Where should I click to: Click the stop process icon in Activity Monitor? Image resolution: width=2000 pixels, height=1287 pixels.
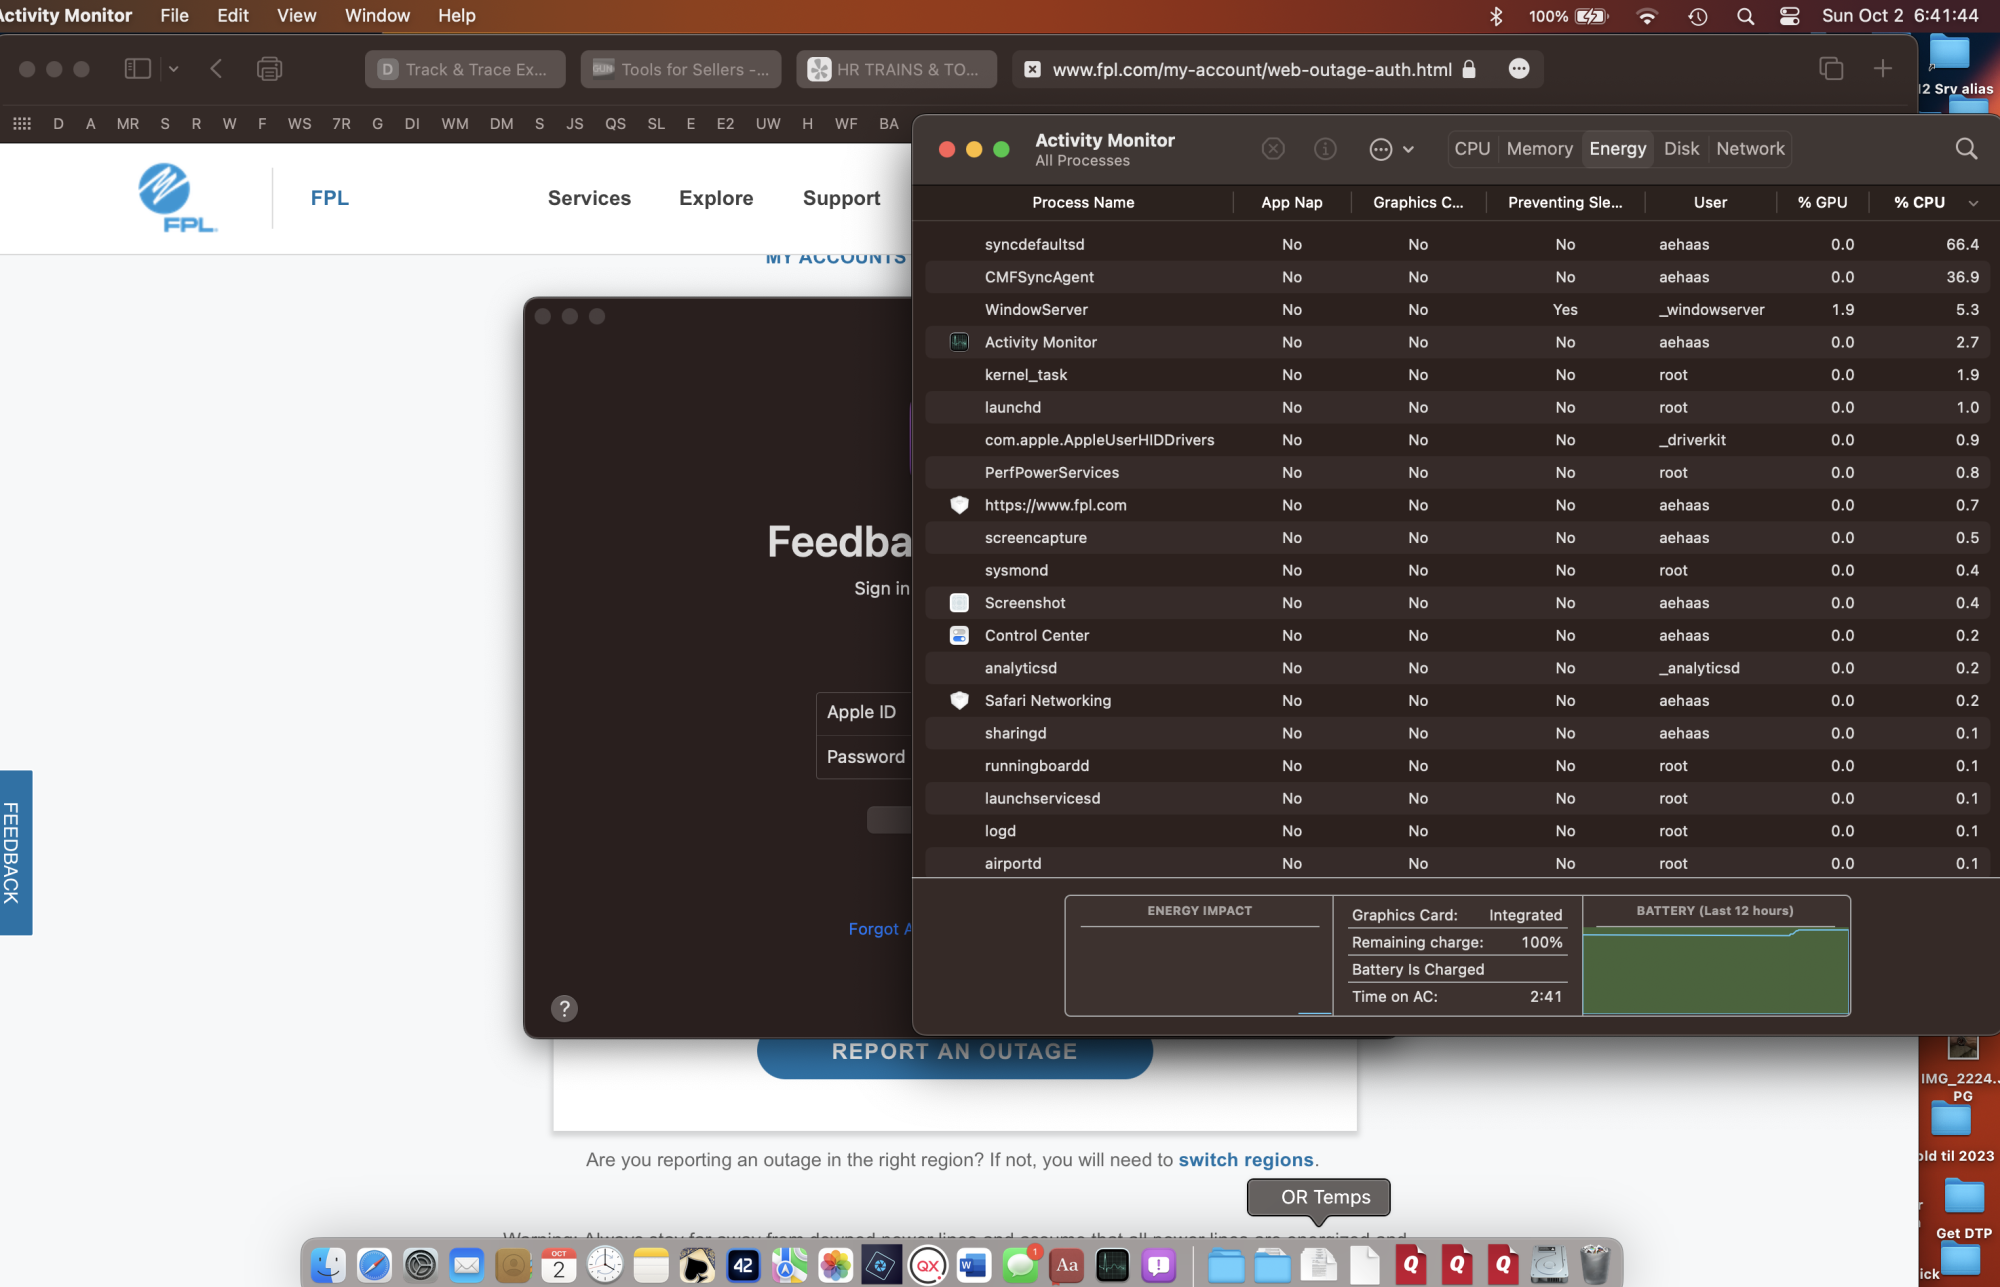pos(1273,149)
